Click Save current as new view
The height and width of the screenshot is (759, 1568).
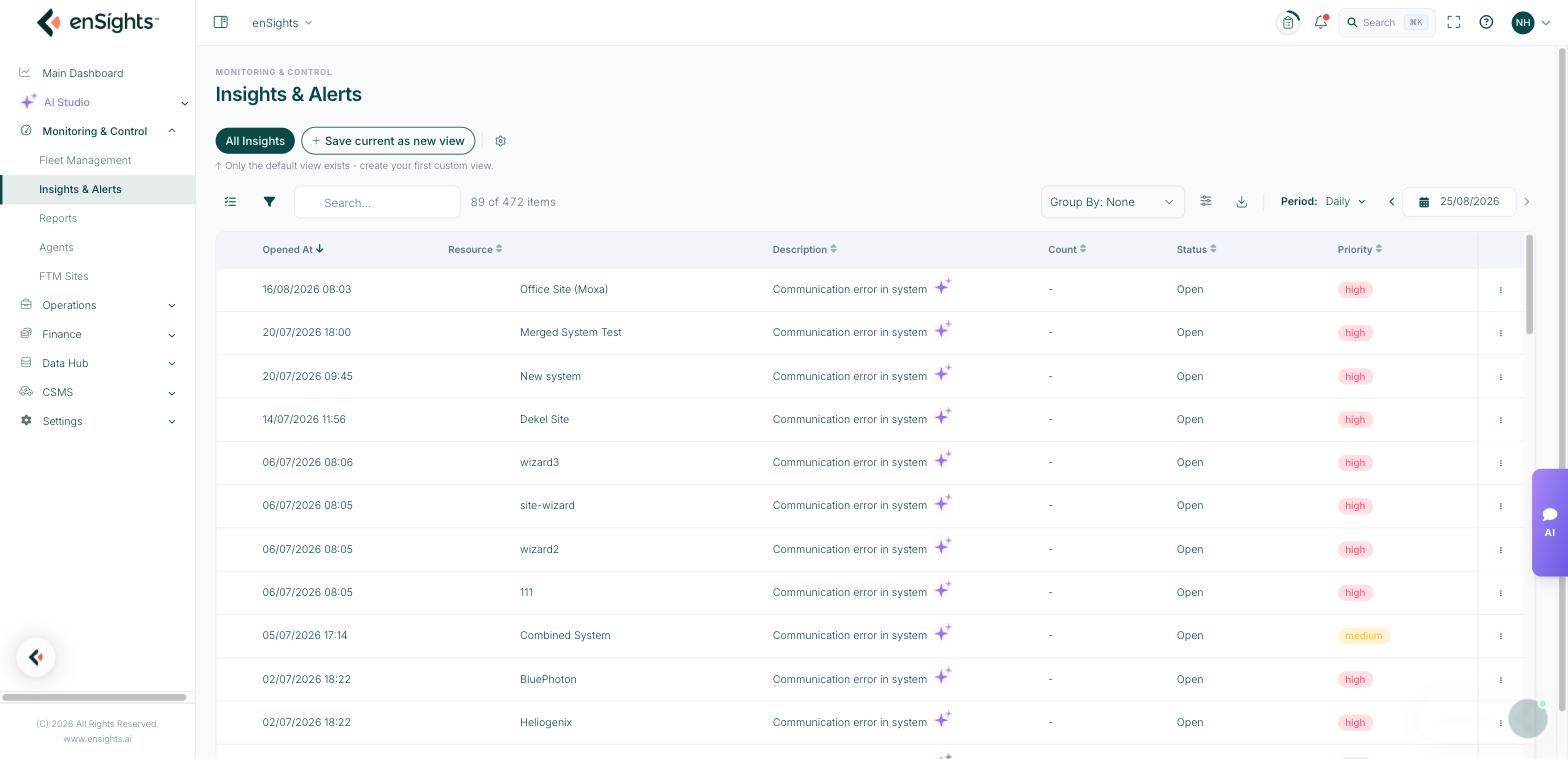tap(388, 141)
